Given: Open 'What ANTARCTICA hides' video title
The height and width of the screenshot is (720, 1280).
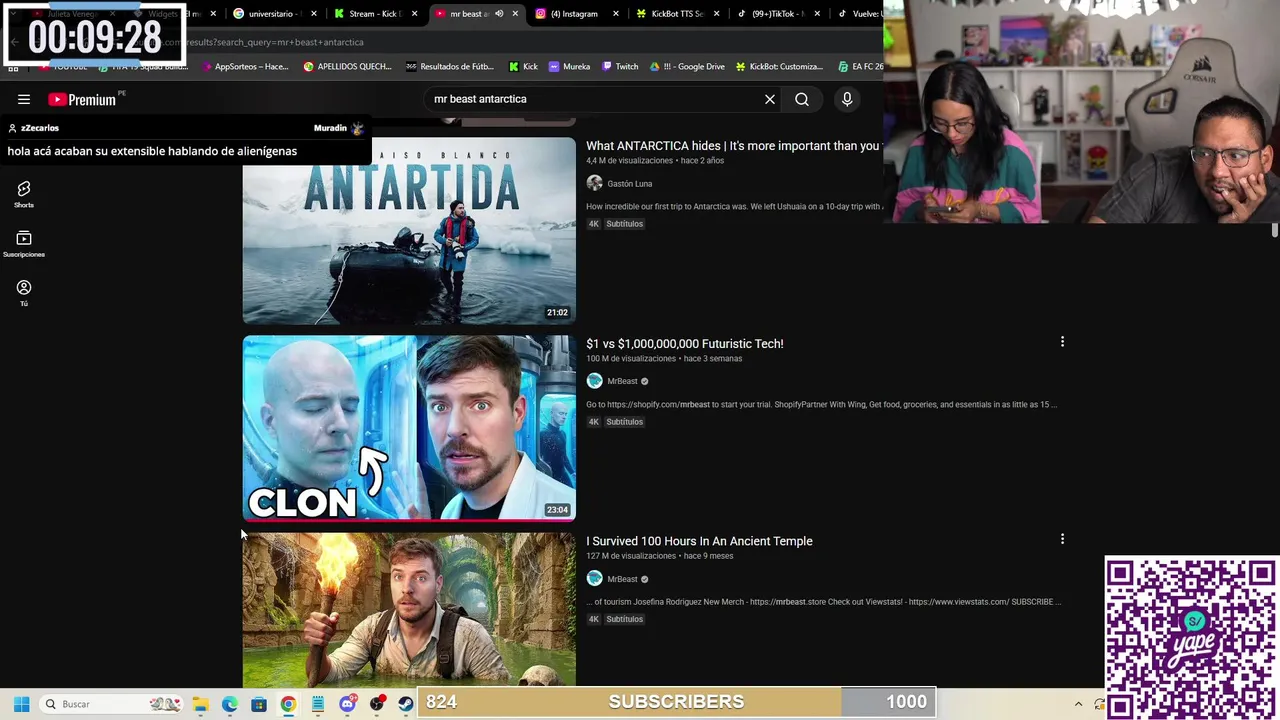Looking at the screenshot, I should 733,146.
